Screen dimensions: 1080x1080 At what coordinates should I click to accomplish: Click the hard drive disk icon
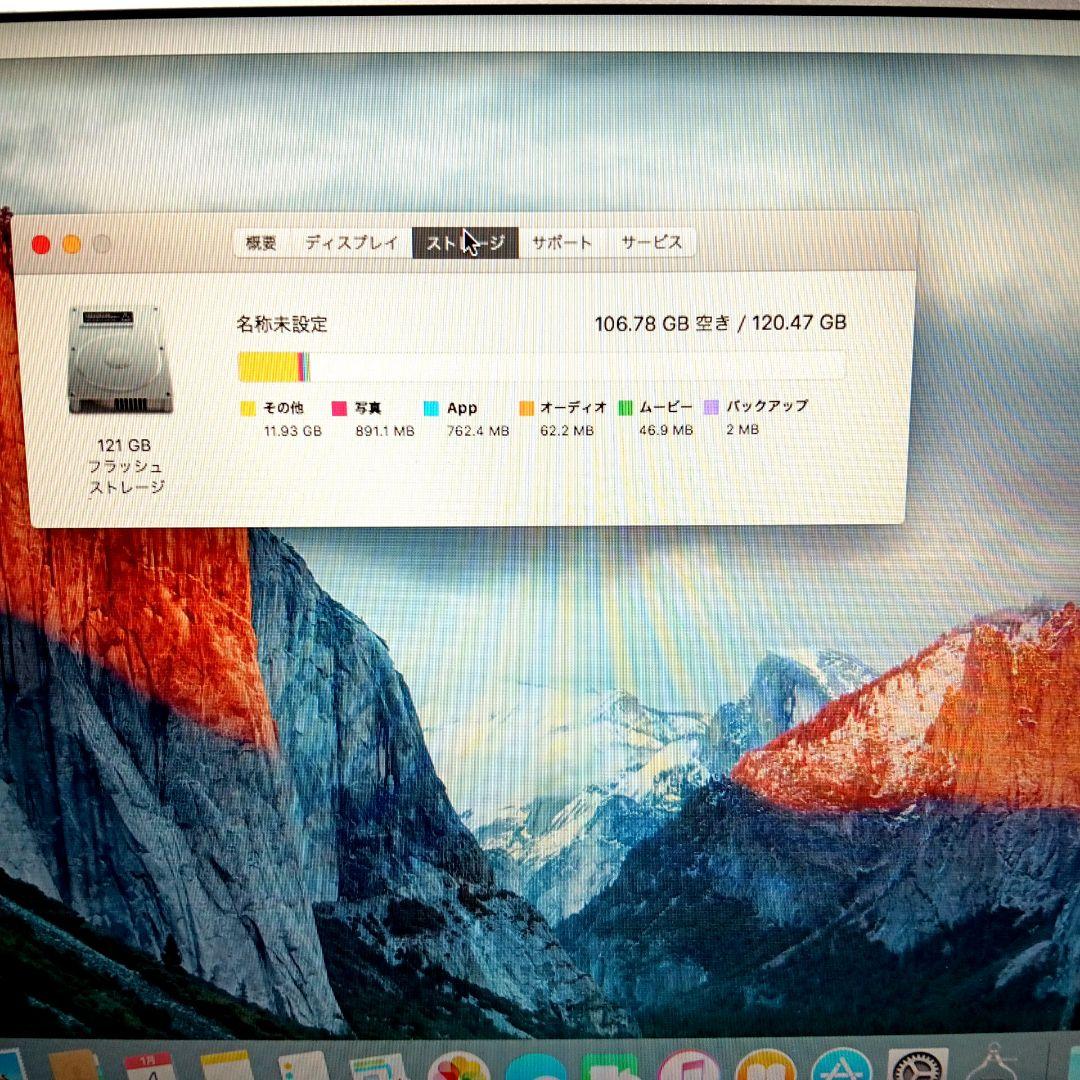coord(120,360)
